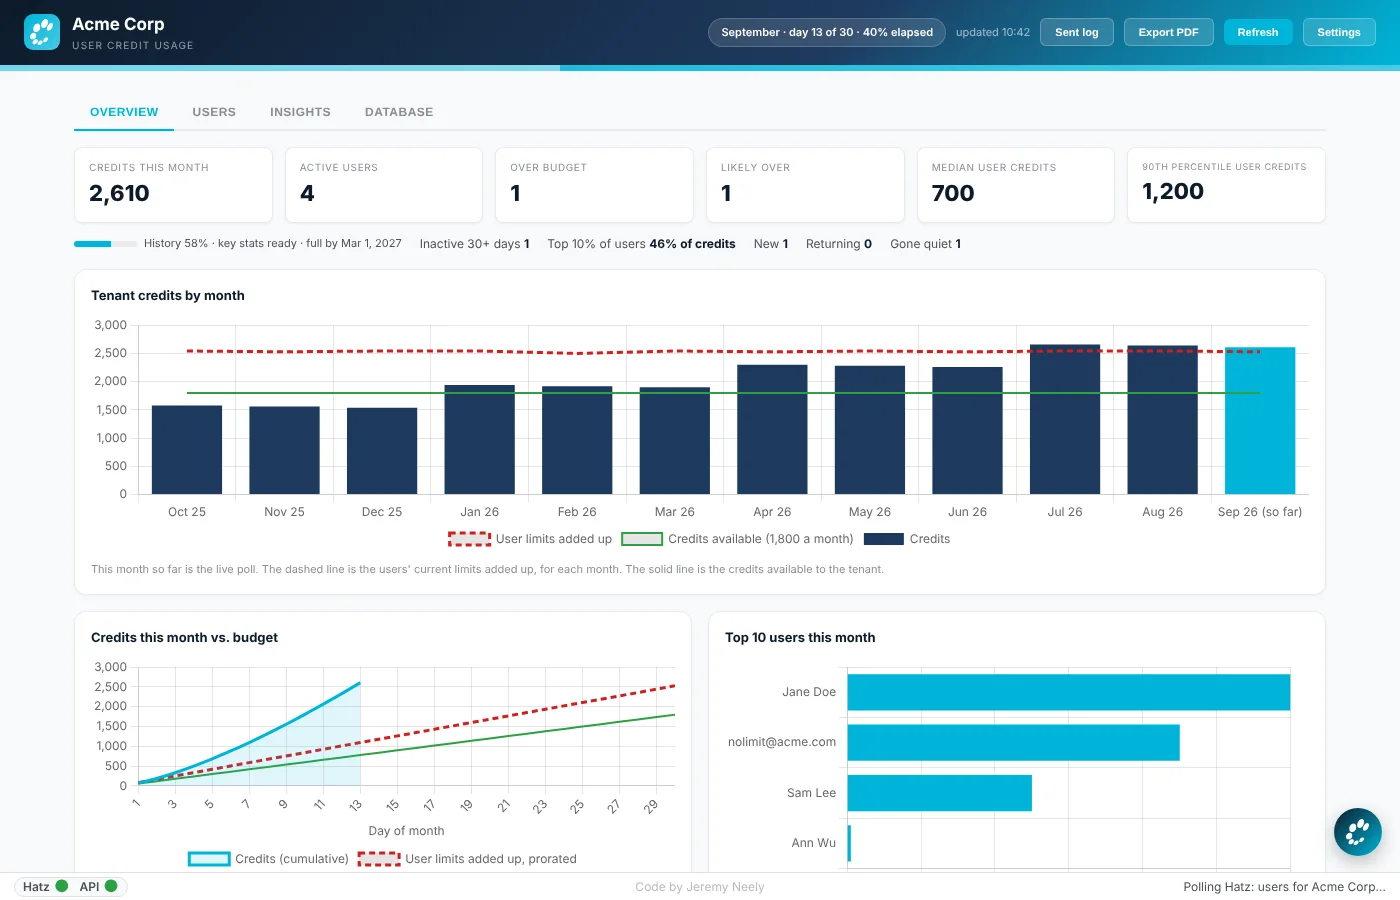Viewport: 1400px width, 900px height.
Task: Open Settings from the header
Action: 1339,32
